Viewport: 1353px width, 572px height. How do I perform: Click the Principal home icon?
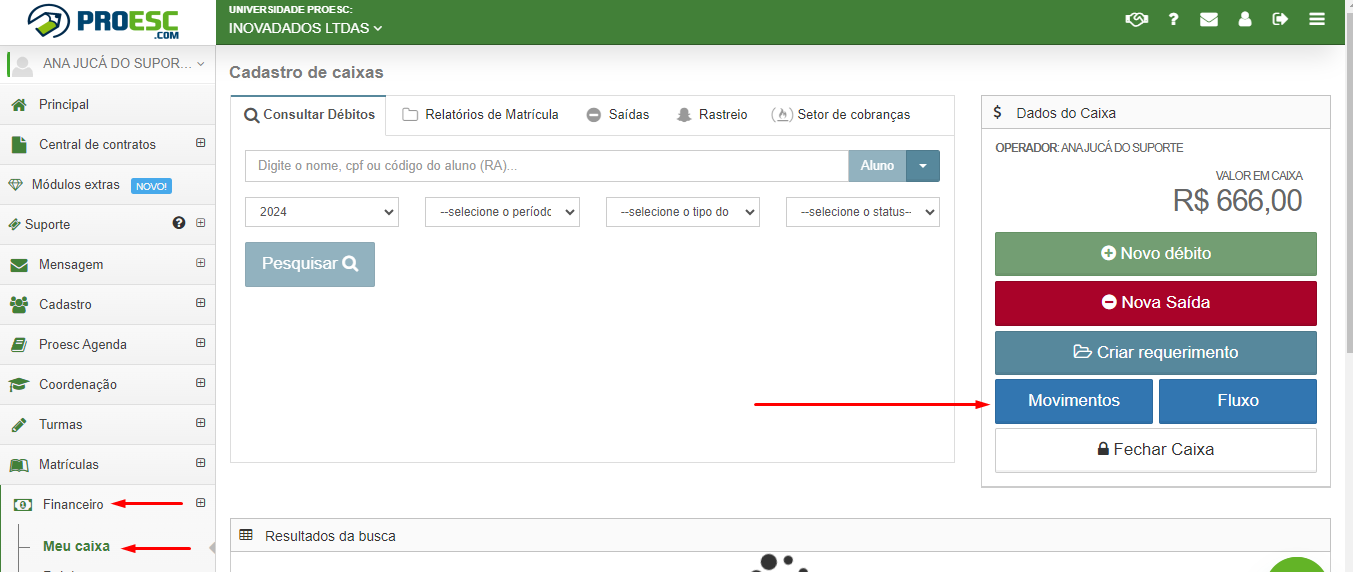[x=18, y=105]
